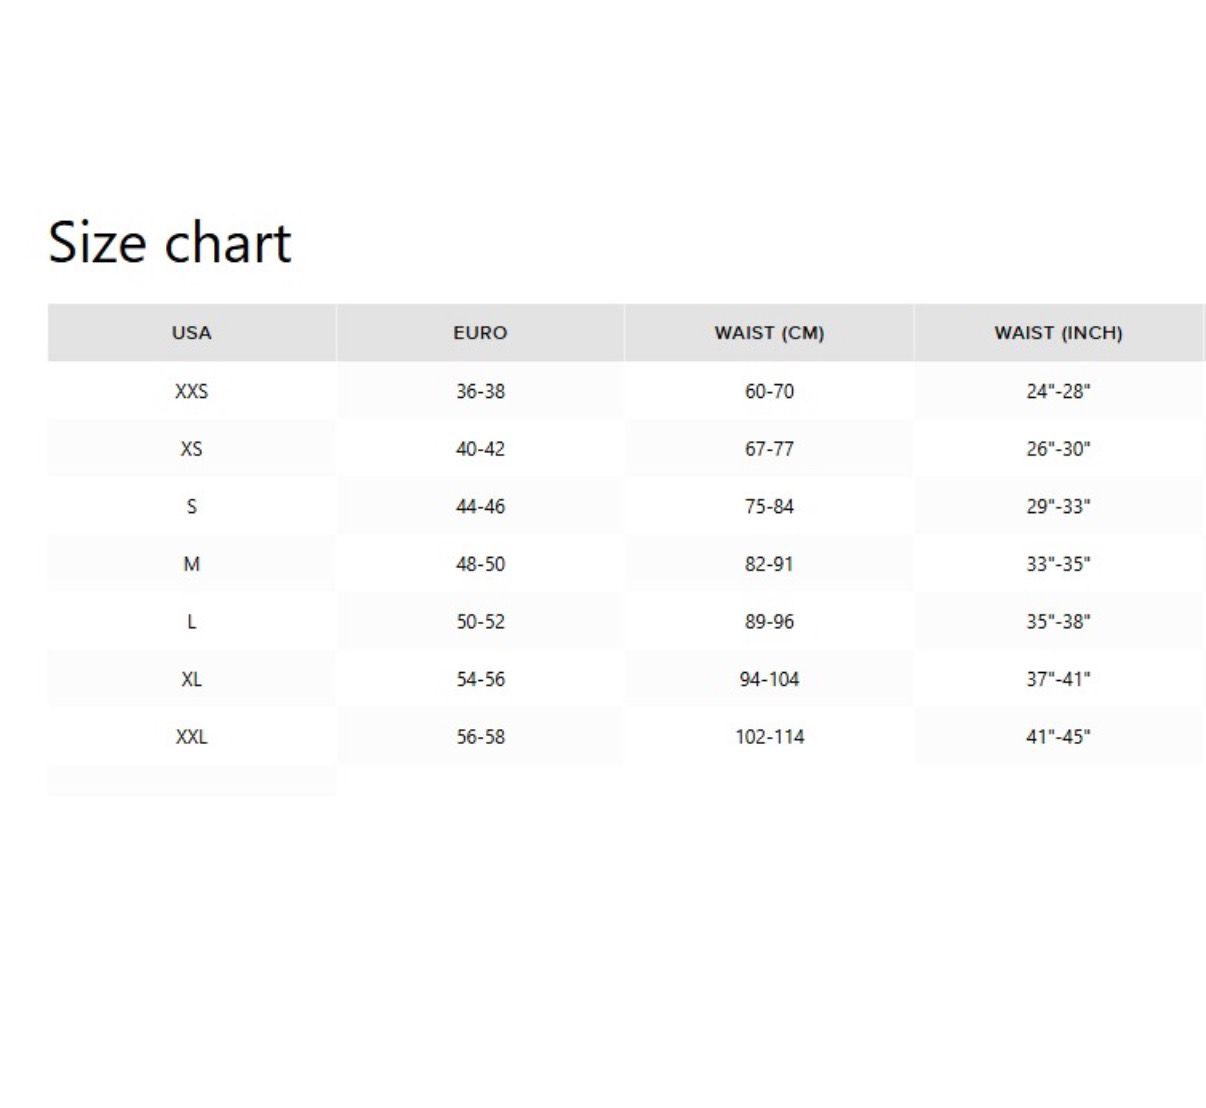Click the 36-38 Euro size cell

[x=480, y=391]
